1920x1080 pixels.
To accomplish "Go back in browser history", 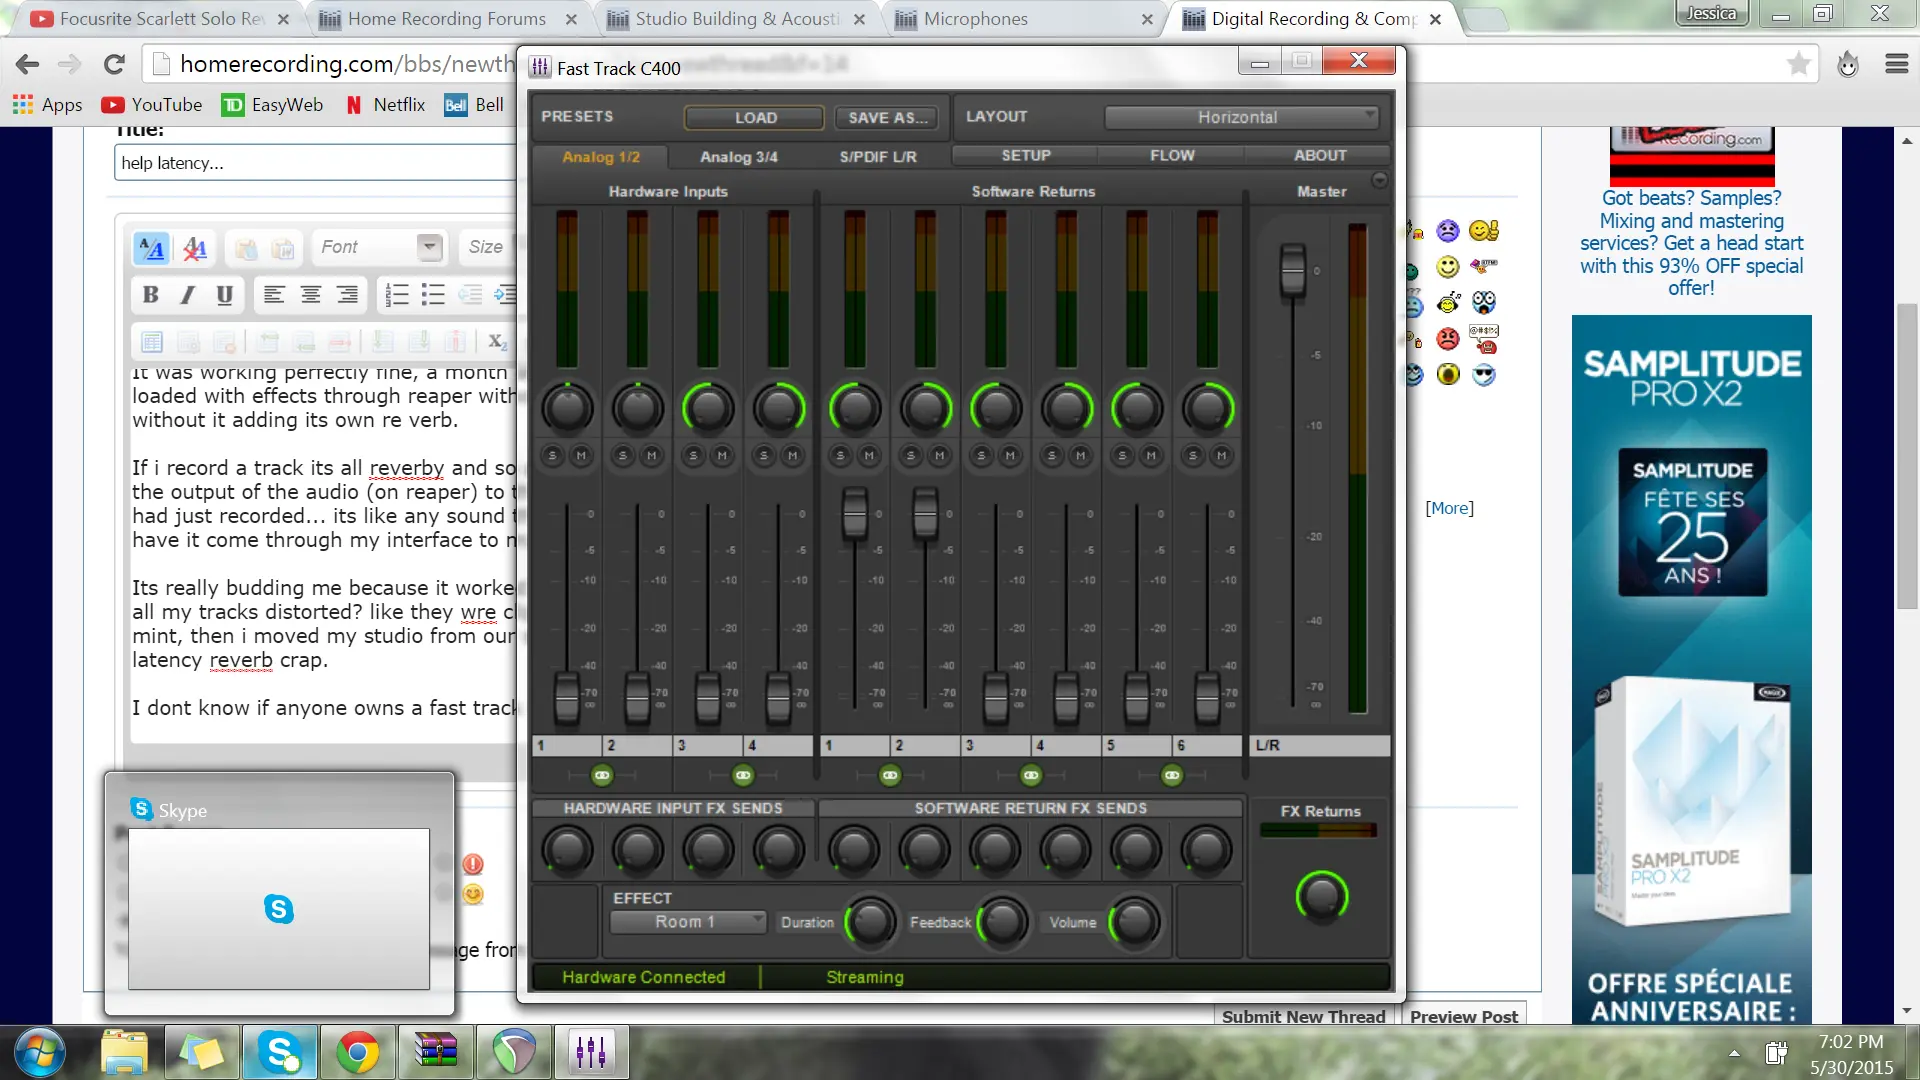I will click(x=28, y=65).
